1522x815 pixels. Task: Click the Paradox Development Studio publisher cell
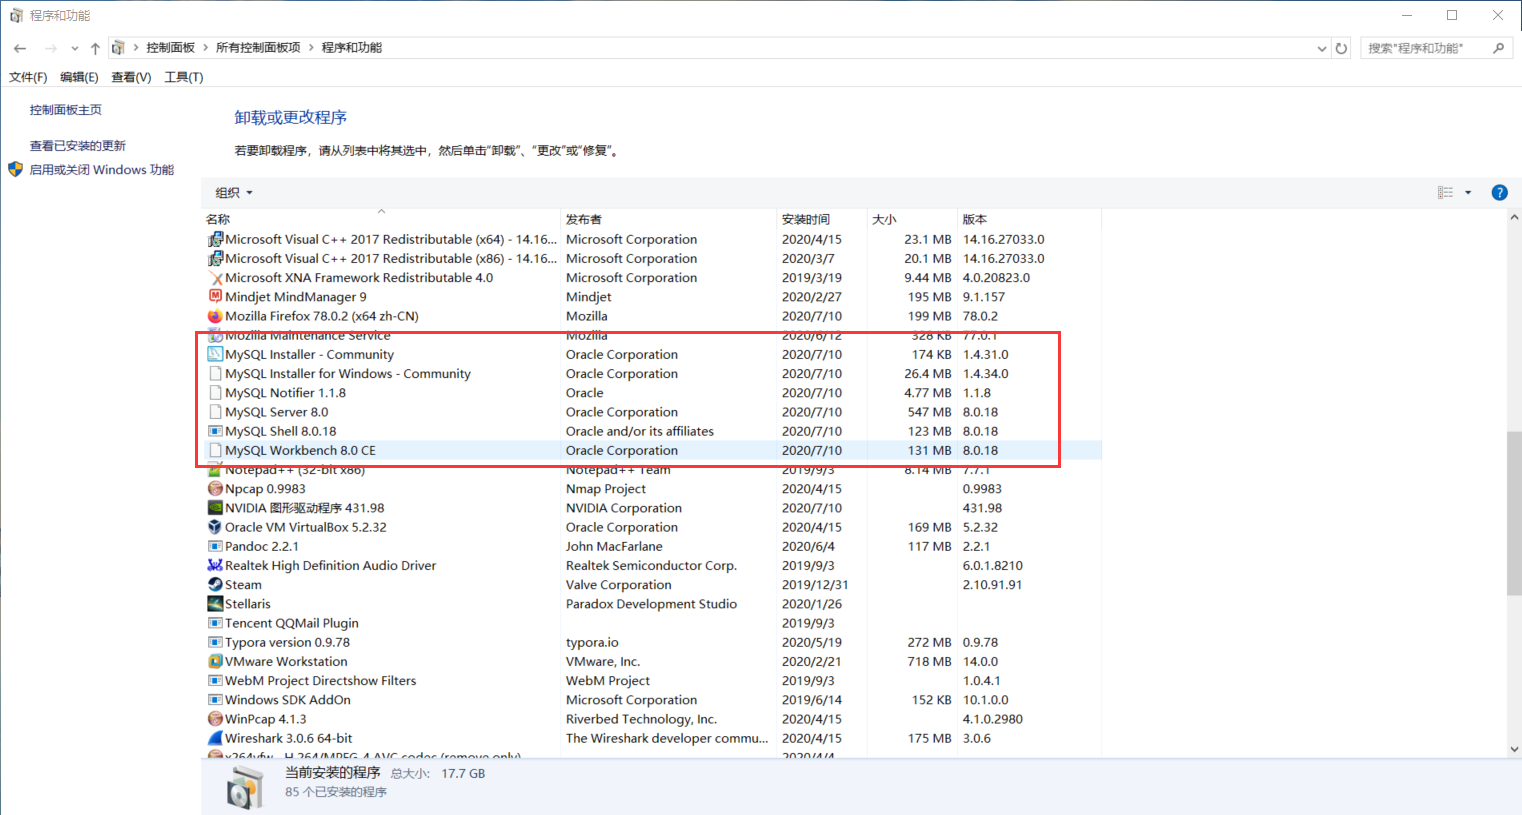[x=651, y=604]
